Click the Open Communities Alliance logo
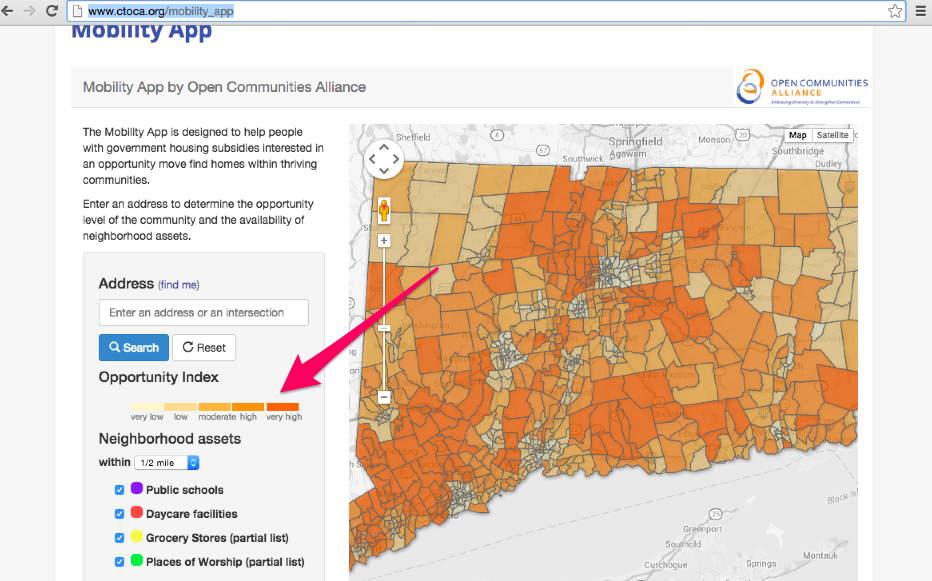The width and height of the screenshot is (932, 581). pos(801,87)
